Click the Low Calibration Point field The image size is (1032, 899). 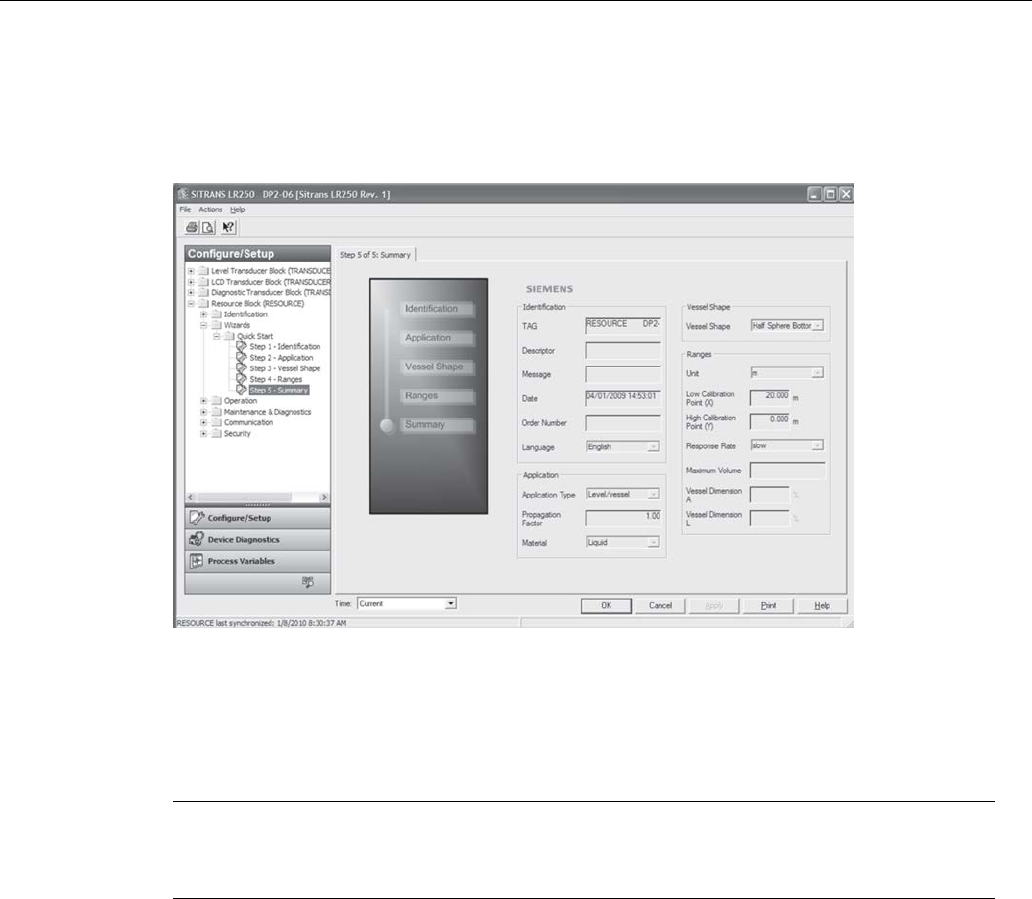(769, 398)
